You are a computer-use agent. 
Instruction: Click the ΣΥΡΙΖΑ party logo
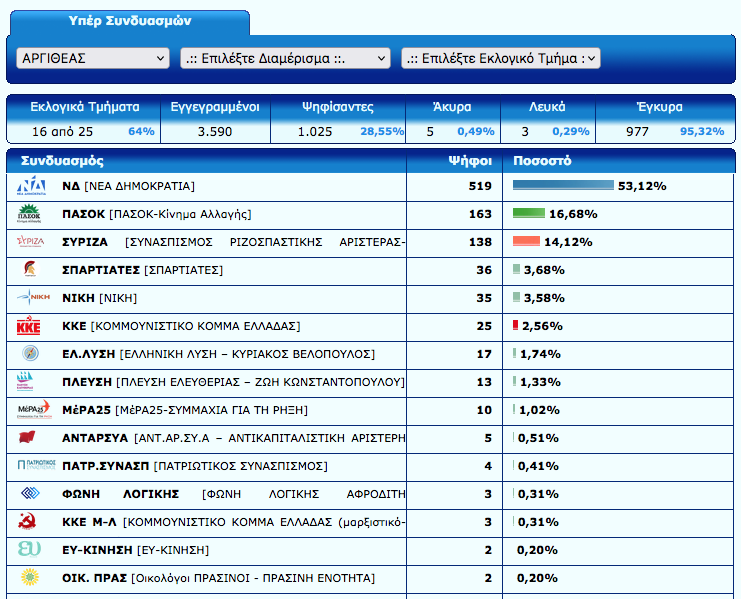click(x=31, y=242)
